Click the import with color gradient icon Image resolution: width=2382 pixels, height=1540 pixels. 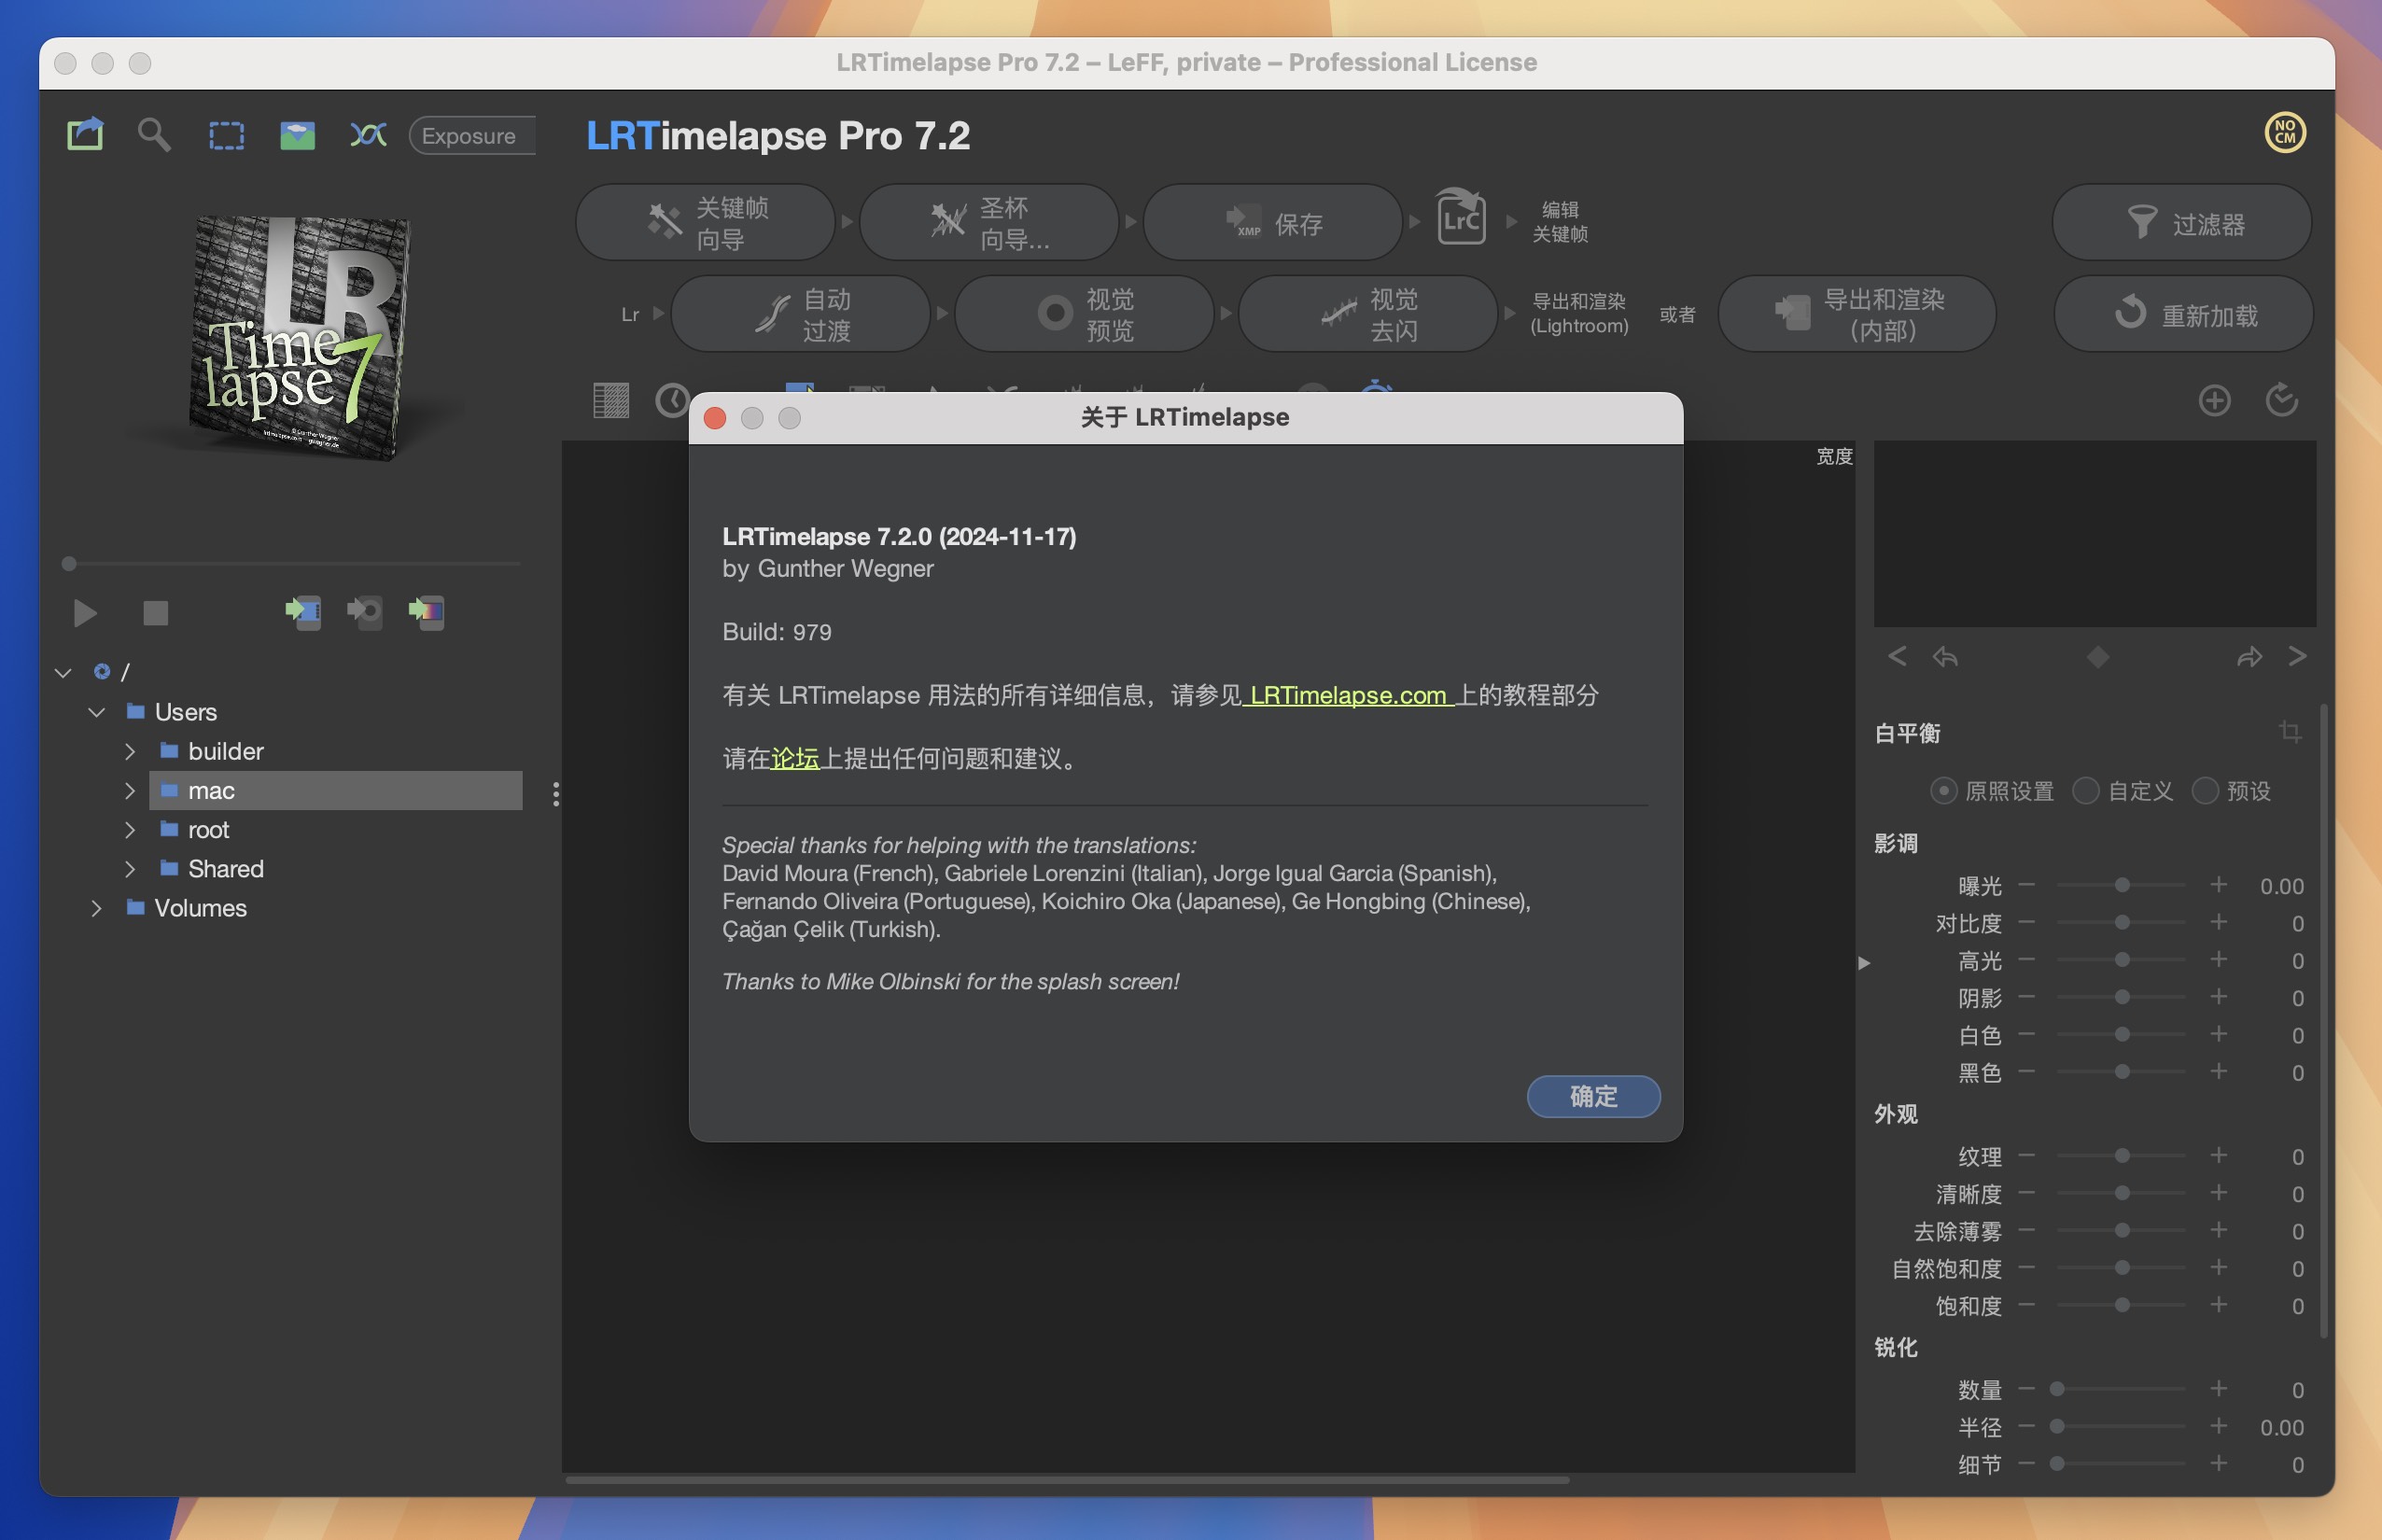pos(427,611)
